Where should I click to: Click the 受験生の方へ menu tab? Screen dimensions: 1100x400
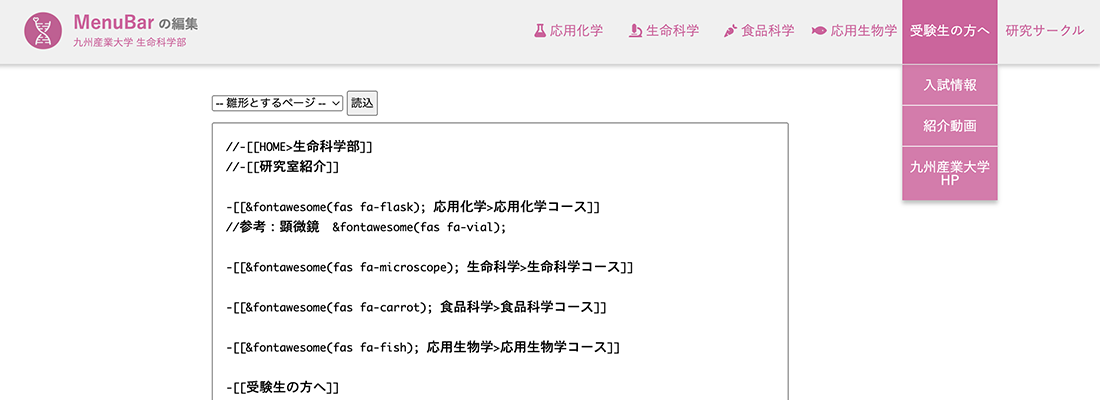pyautogui.click(x=950, y=31)
